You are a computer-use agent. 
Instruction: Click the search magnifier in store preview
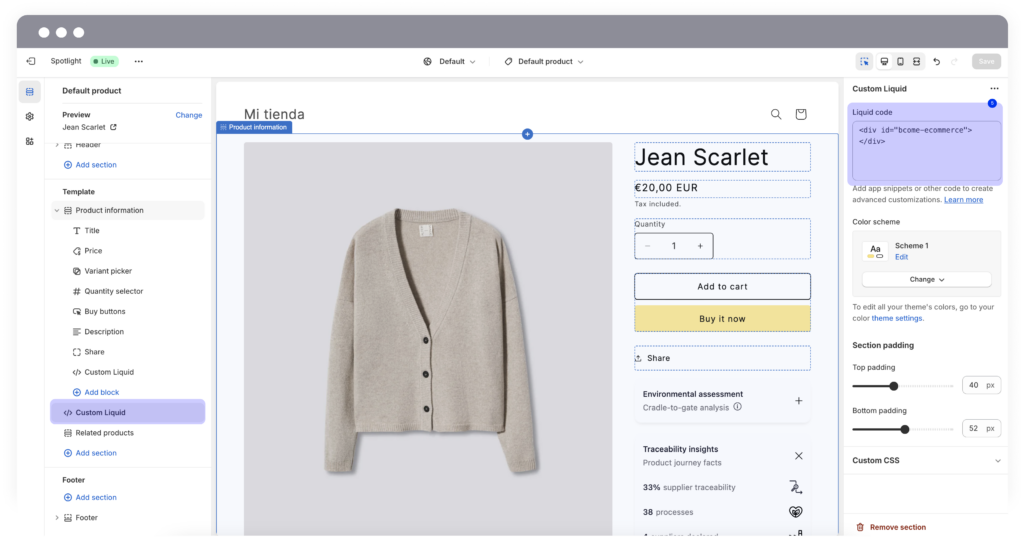coord(776,114)
